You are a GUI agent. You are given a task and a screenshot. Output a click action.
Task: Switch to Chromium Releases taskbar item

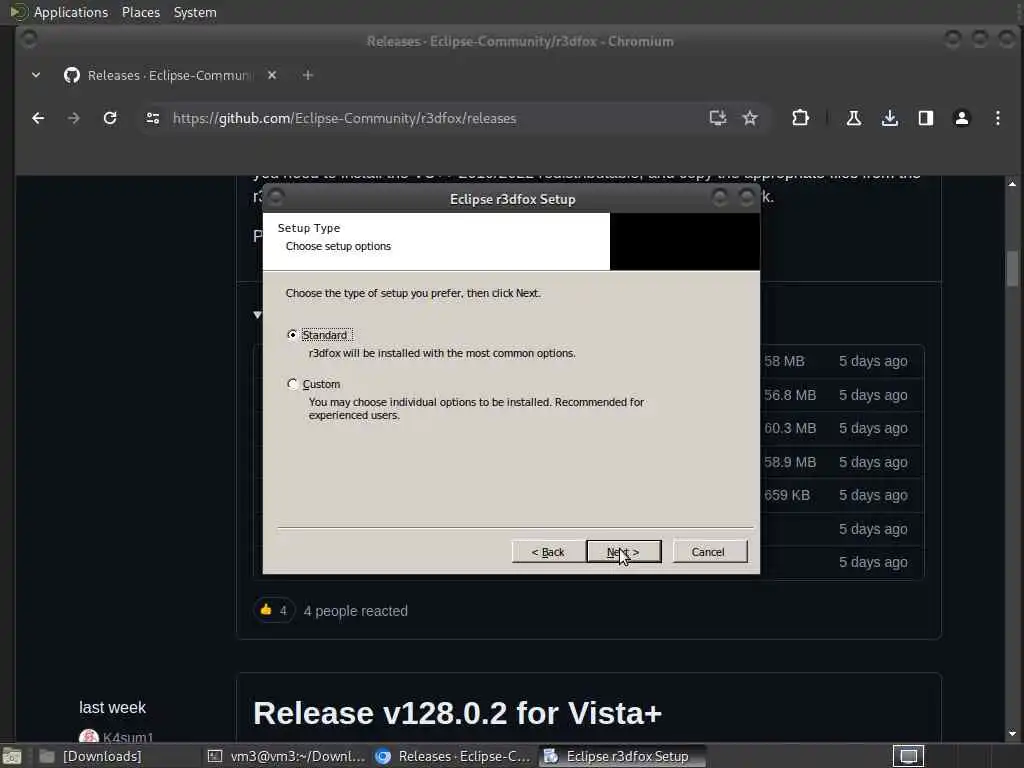pyautogui.click(x=453, y=756)
